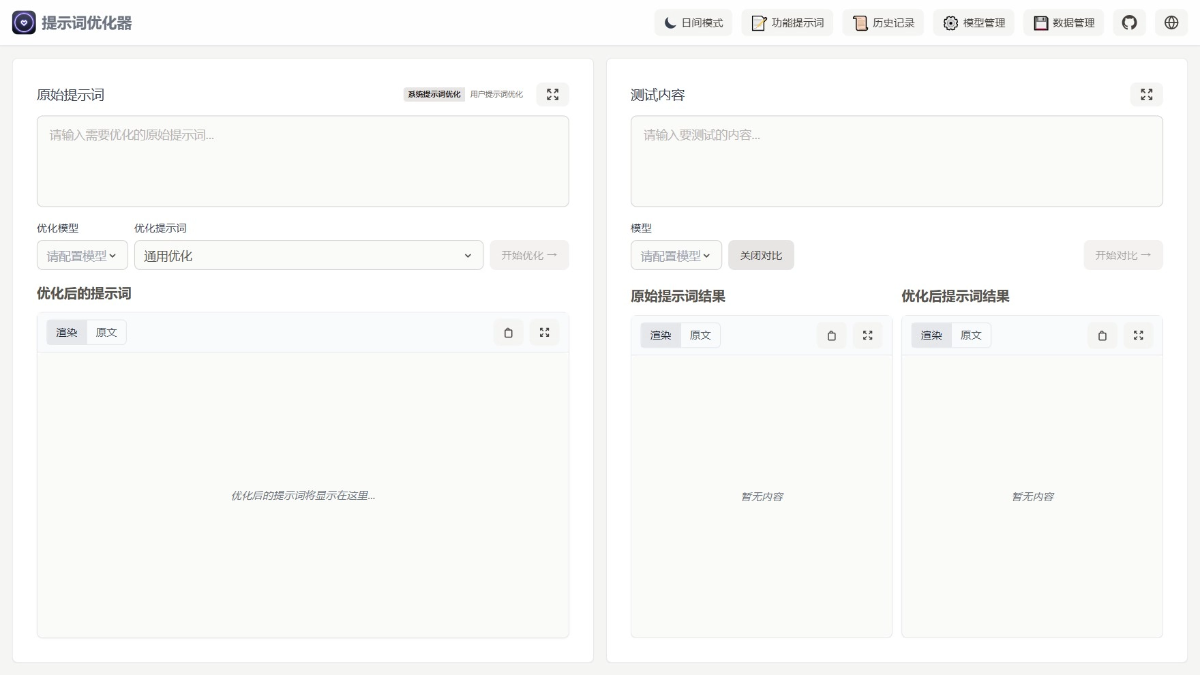Expand the 原始提示词 input fullscreen

click(x=552, y=94)
